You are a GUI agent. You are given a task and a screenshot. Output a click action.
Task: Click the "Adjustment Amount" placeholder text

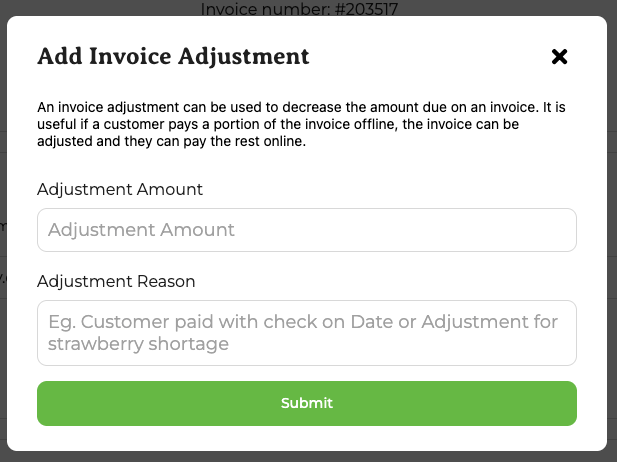coord(142,230)
